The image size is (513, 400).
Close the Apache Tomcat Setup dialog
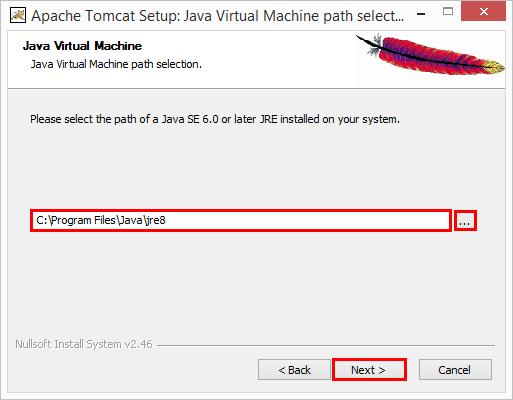pos(483,12)
